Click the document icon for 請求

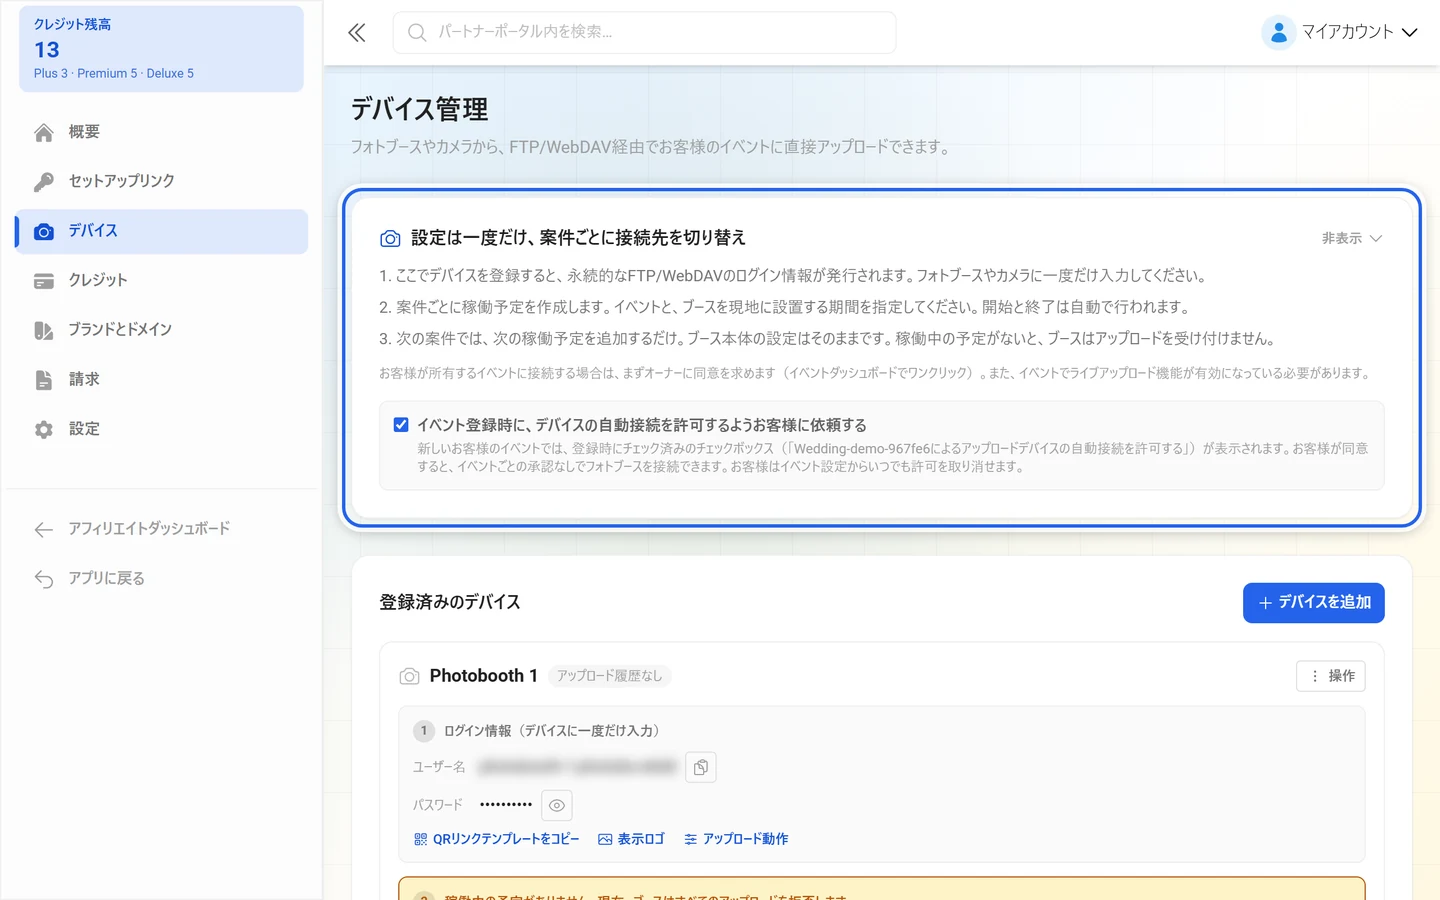44,380
